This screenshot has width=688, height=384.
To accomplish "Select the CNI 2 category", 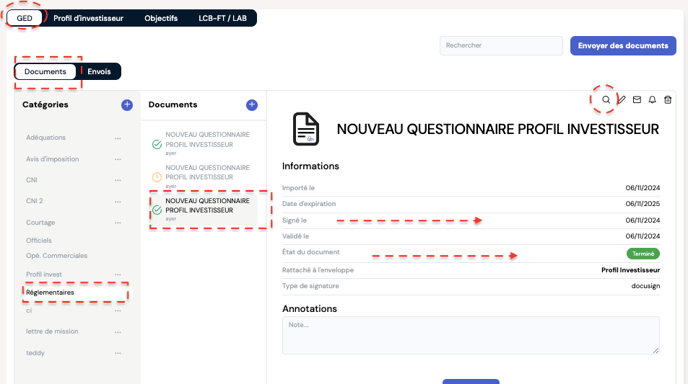I will coord(34,201).
